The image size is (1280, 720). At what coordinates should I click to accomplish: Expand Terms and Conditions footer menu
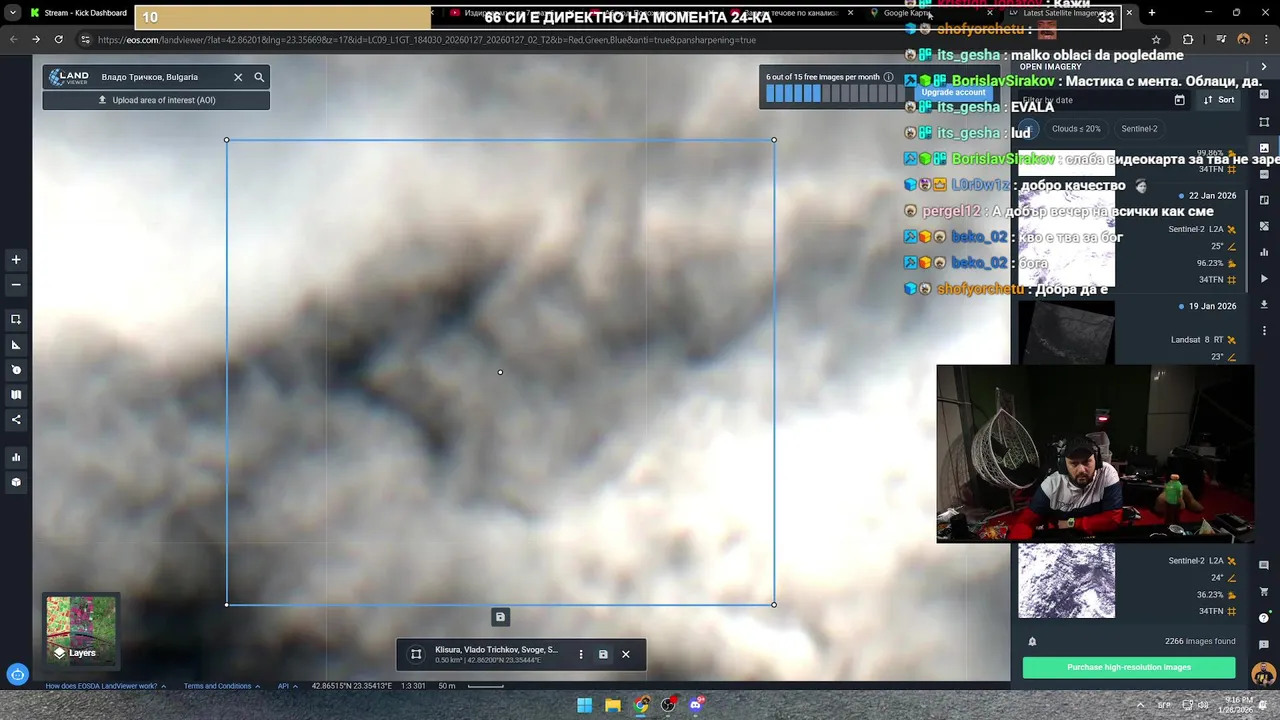[x=221, y=686]
